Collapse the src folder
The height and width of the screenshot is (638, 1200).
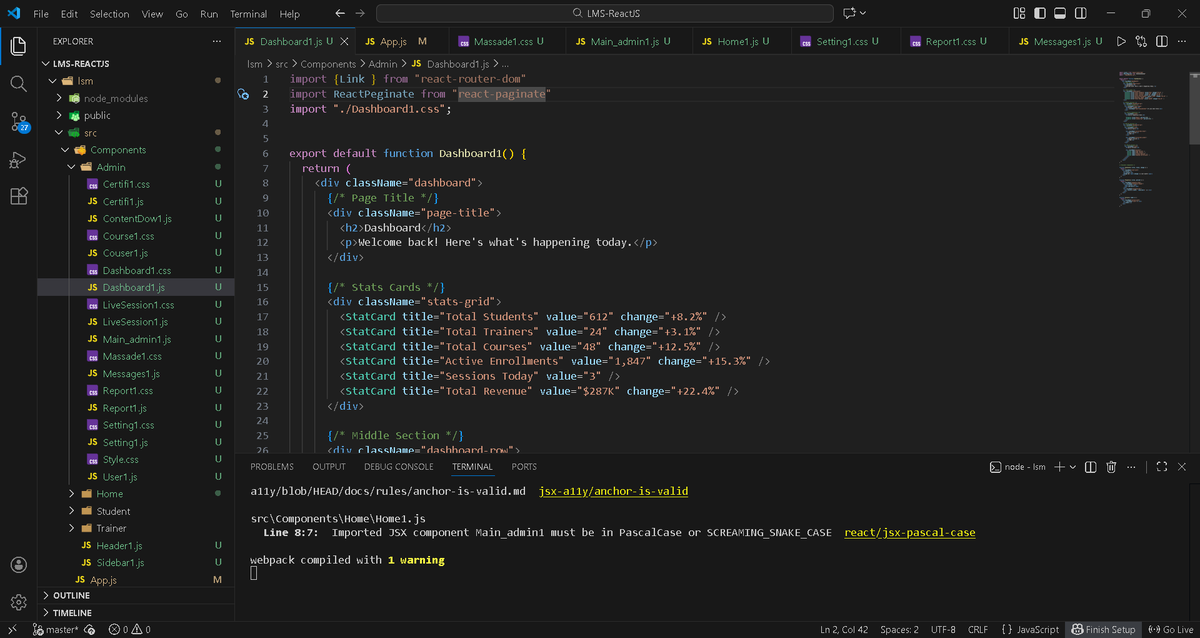pos(61,132)
